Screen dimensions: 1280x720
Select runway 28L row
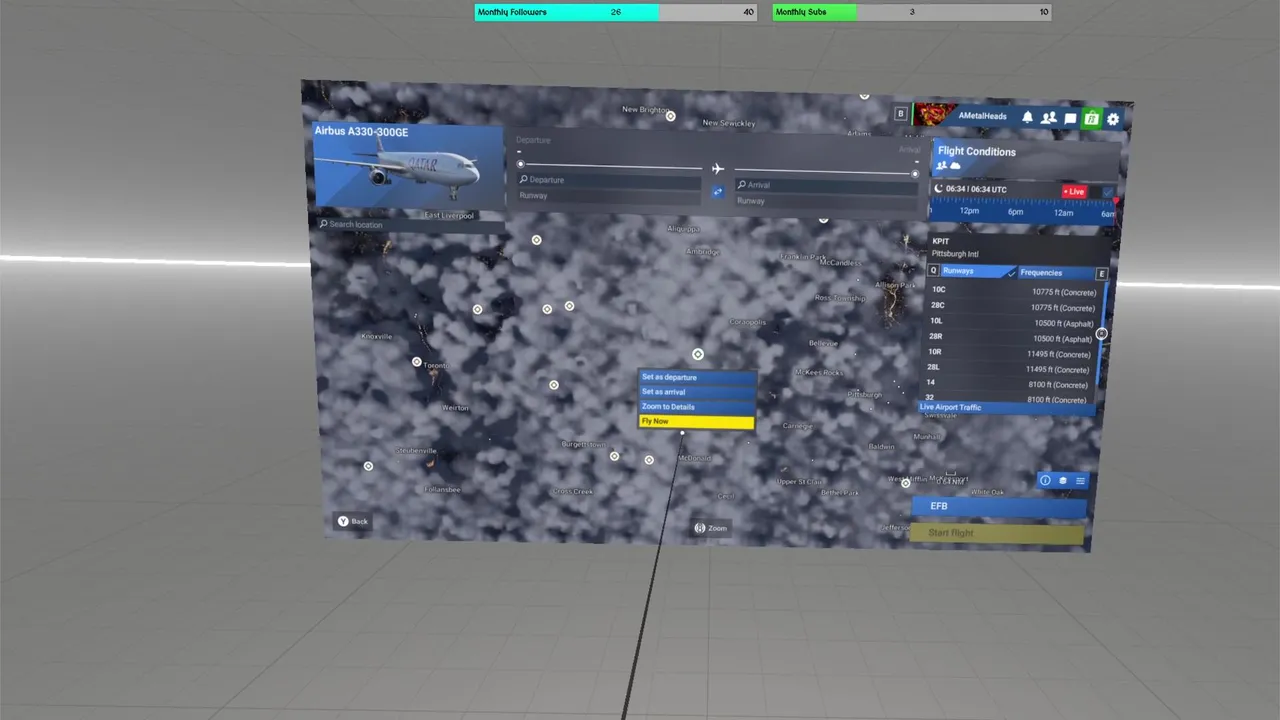(x=1010, y=368)
